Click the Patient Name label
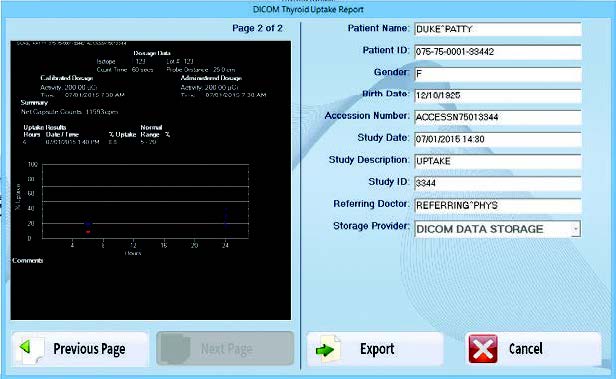 (x=378, y=28)
